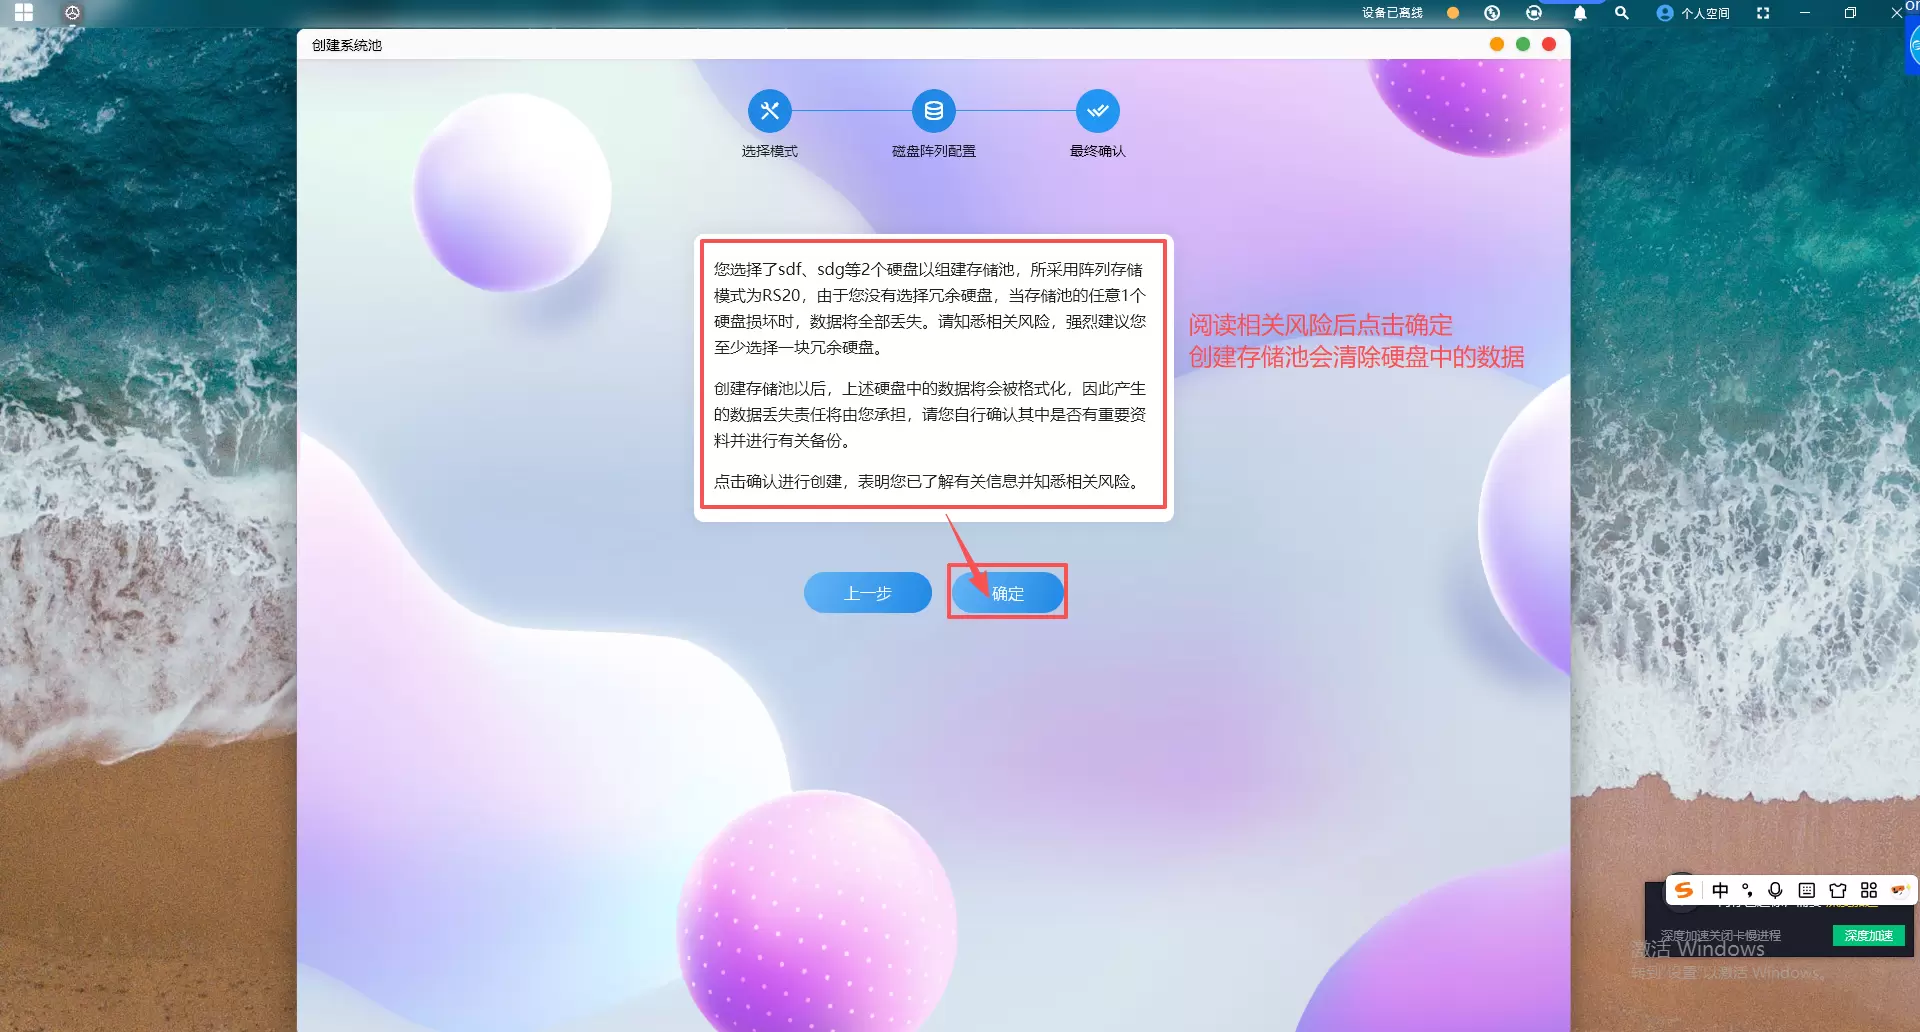This screenshot has width=1920, height=1032.
Task: Click the green dot on dialog titlebar
Action: click(1523, 44)
